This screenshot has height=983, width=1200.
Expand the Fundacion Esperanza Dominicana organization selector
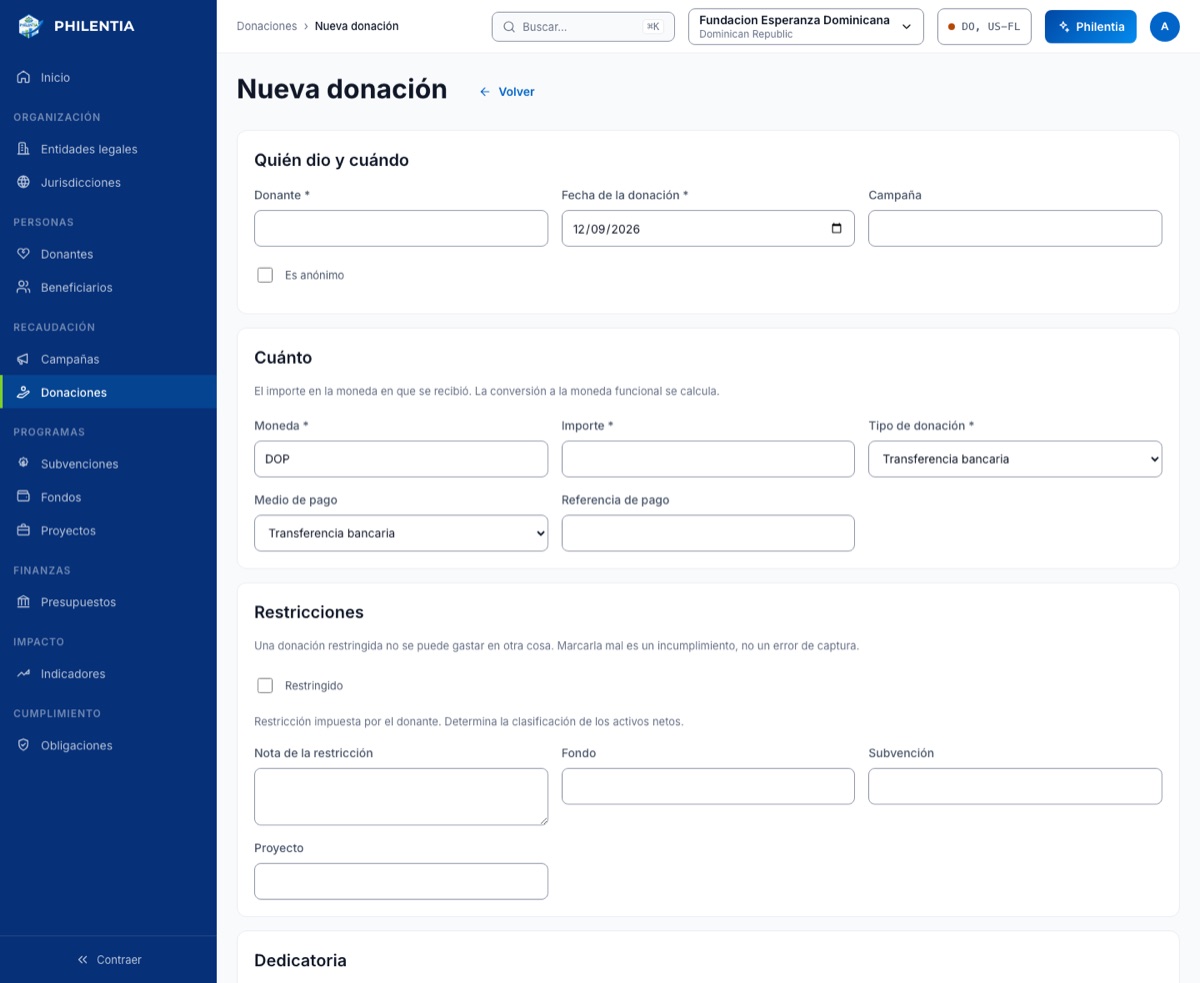click(805, 26)
